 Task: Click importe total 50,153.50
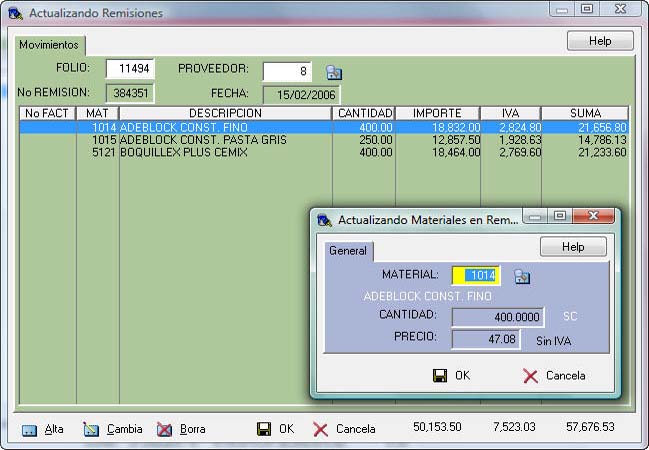(x=437, y=427)
